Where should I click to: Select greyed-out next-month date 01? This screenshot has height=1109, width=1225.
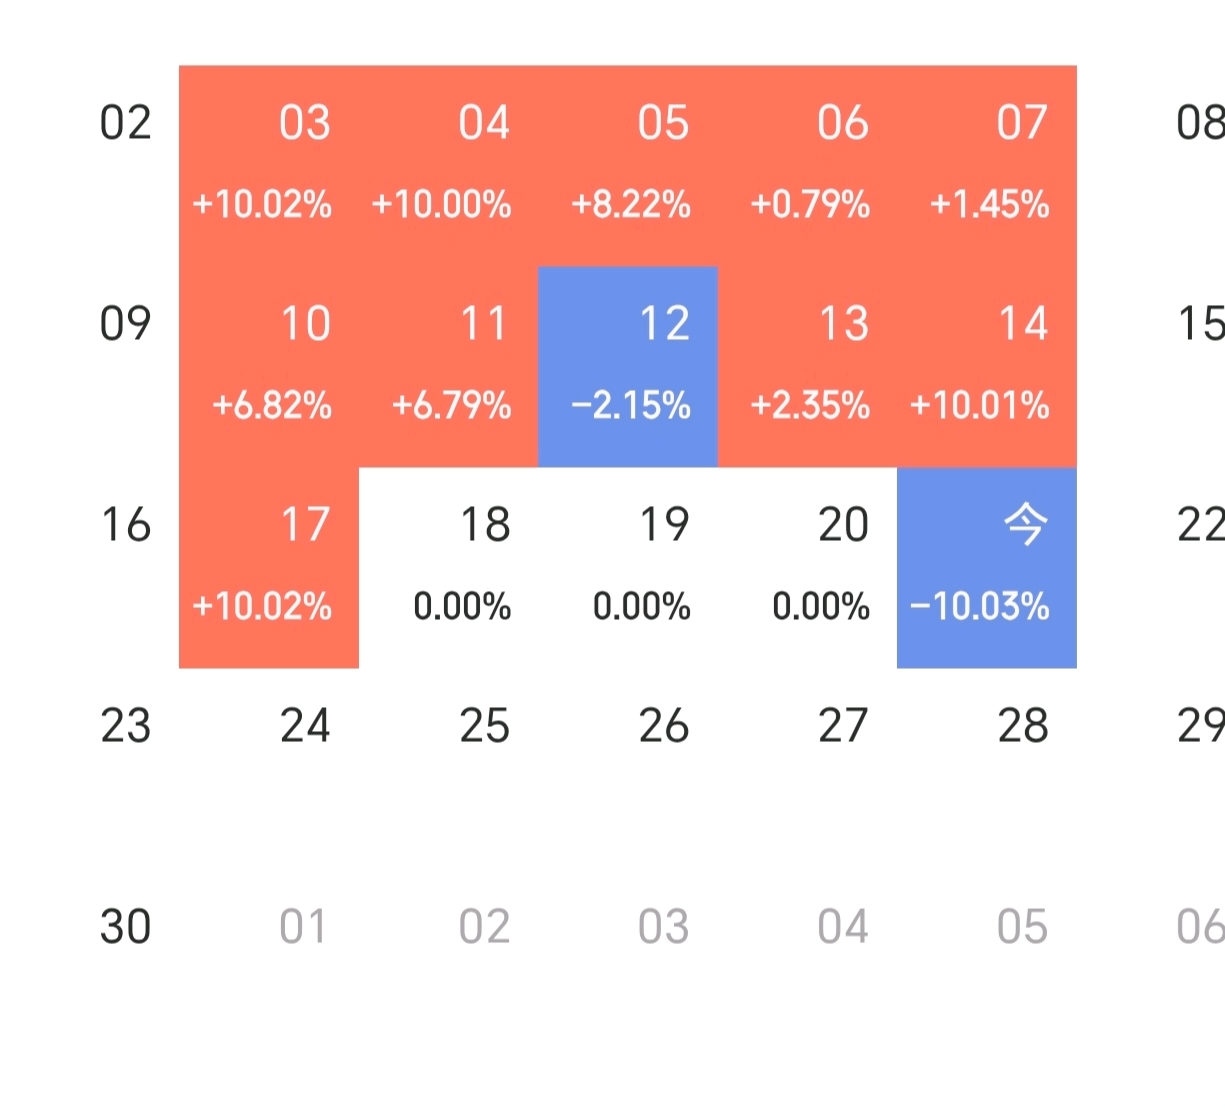click(x=303, y=928)
